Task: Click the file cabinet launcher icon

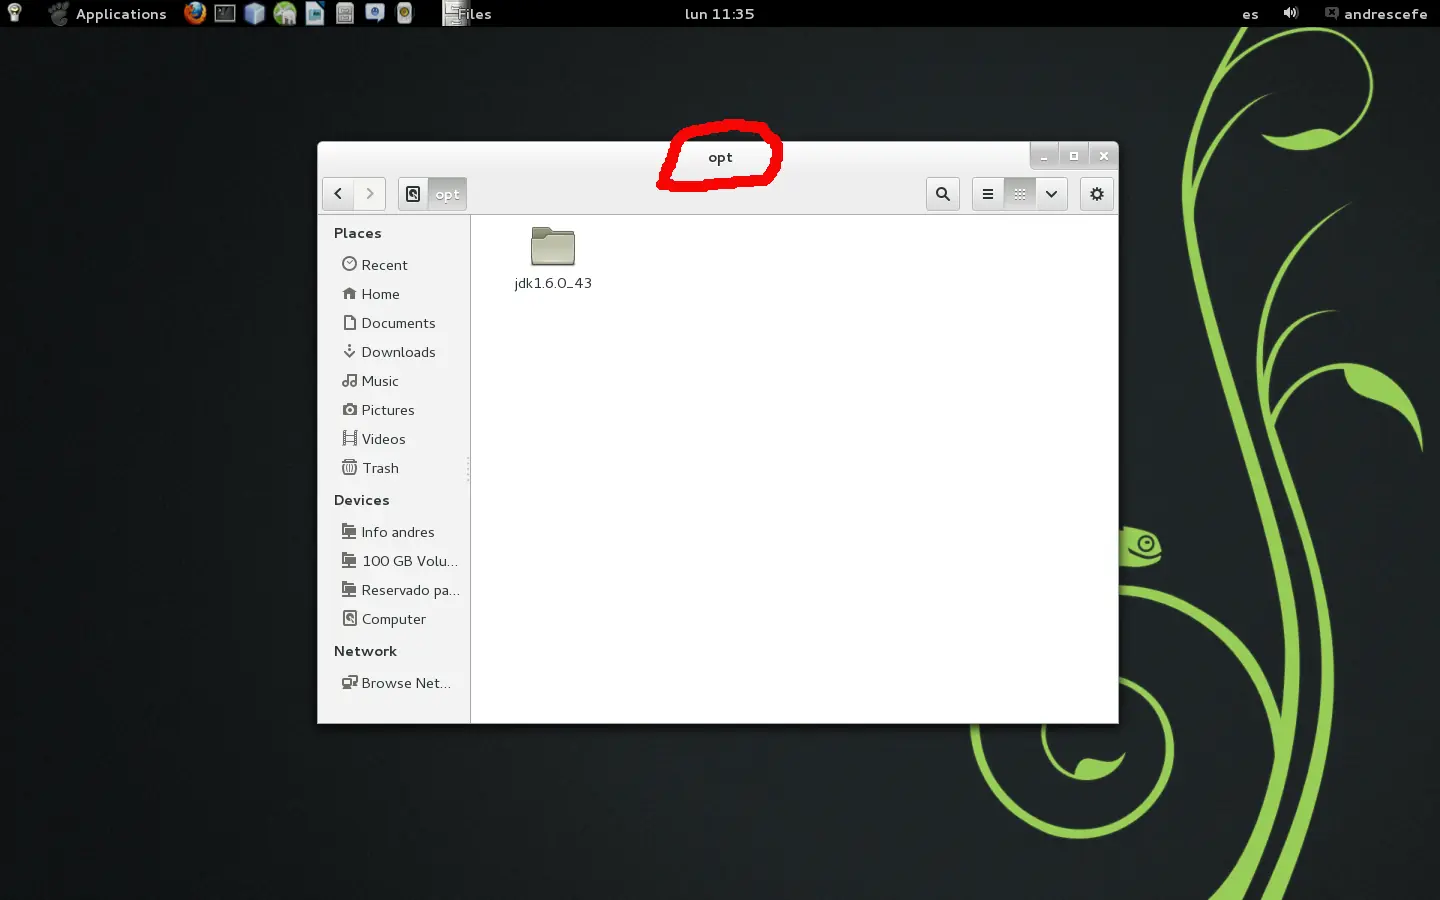Action: coord(345,13)
